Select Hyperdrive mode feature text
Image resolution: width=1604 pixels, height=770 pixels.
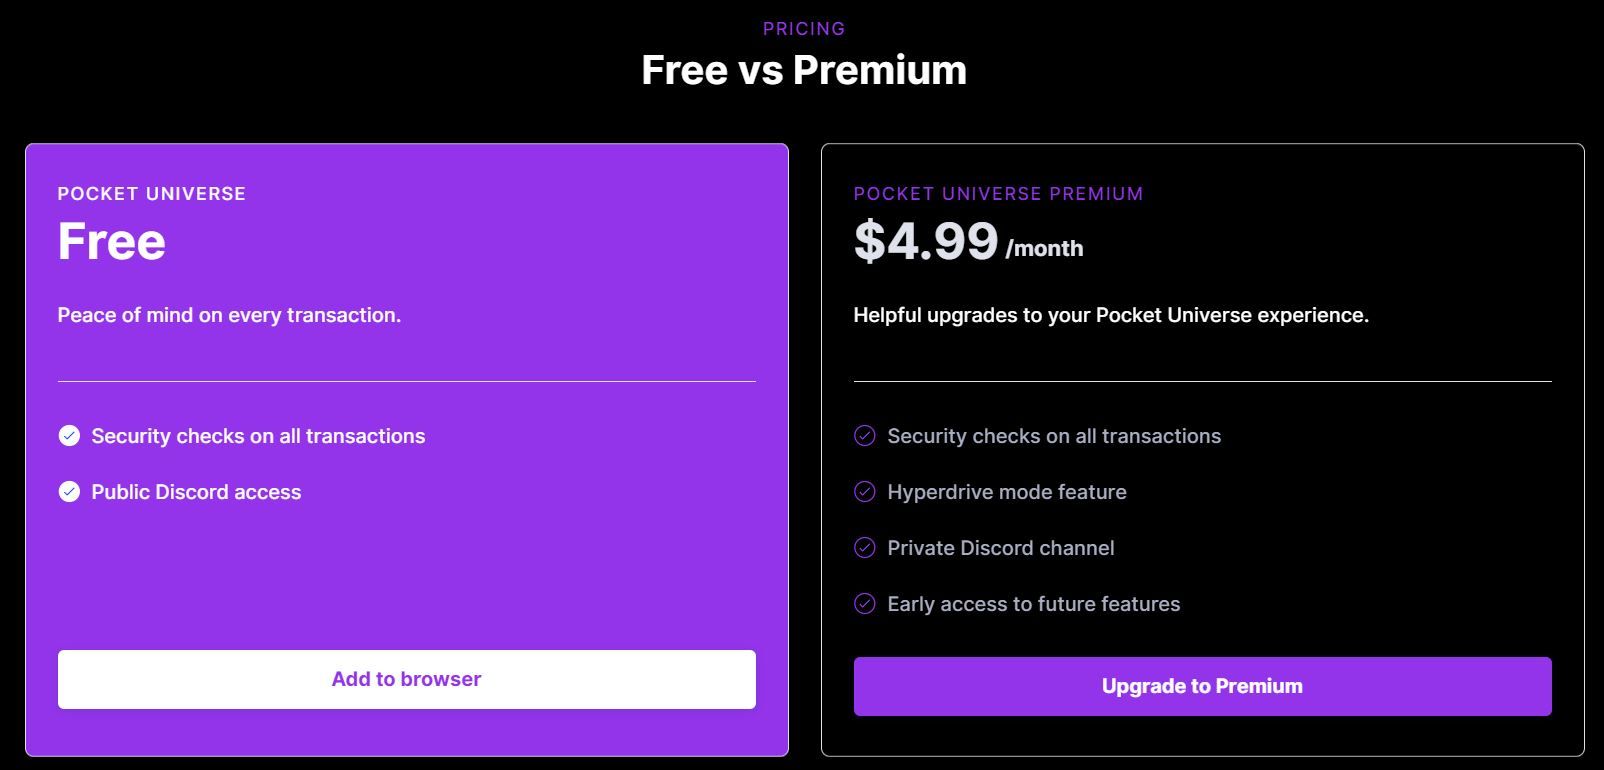pos(1007,492)
